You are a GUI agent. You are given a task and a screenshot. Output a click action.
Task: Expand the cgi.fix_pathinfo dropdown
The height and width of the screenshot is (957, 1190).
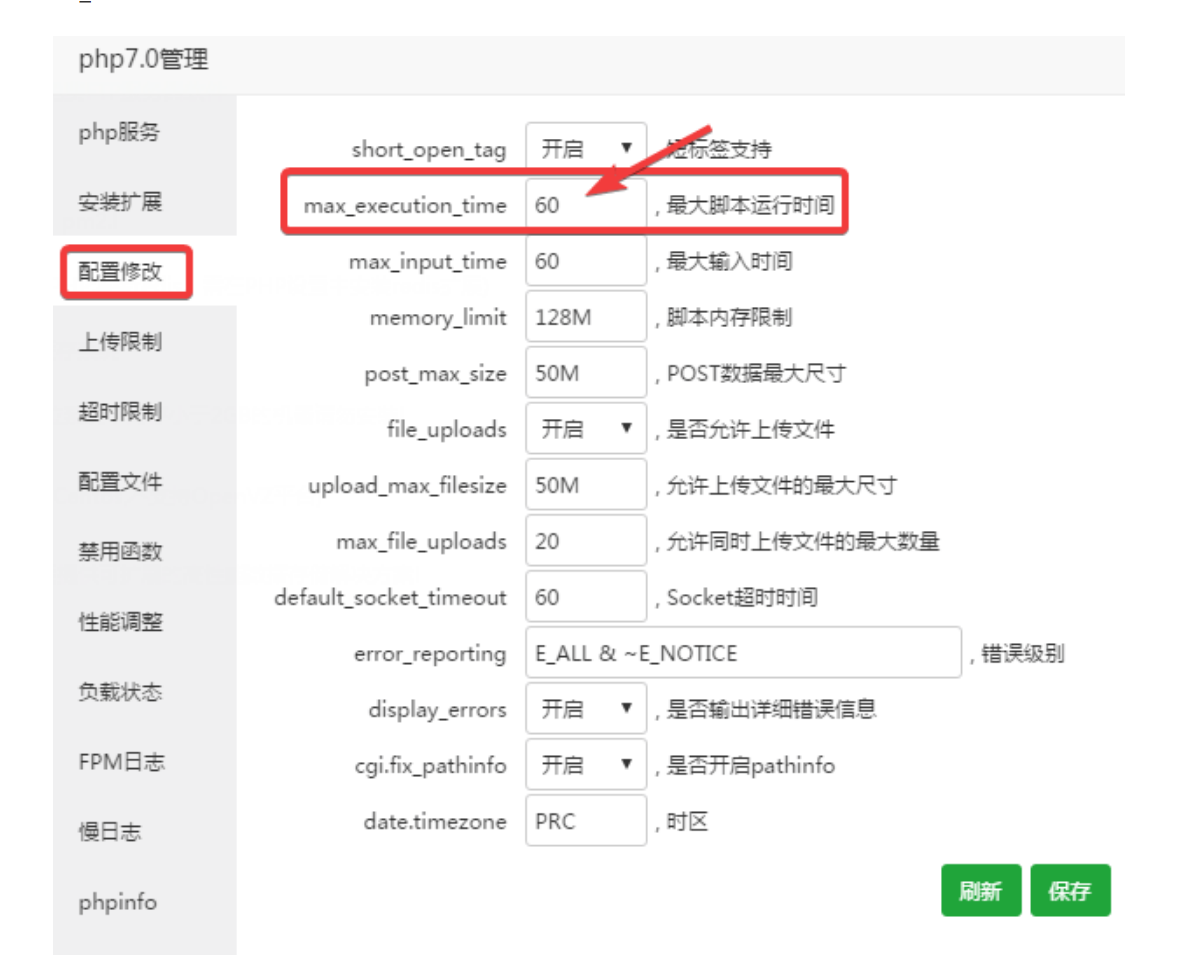586,766
